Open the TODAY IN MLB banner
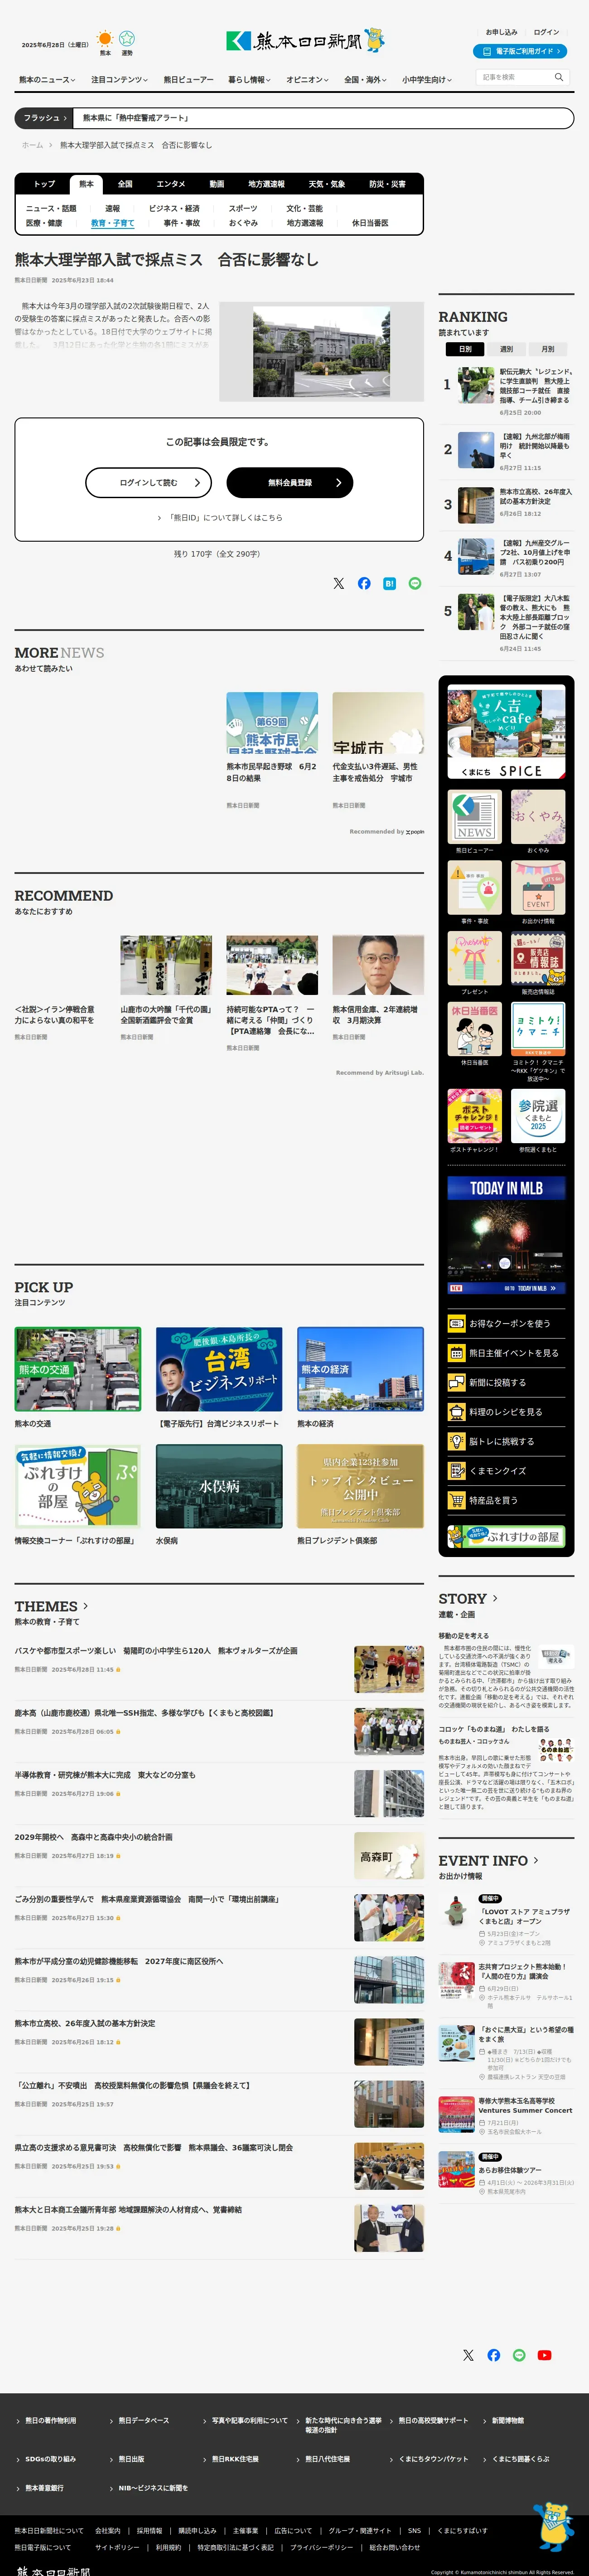The image size is (589, 2576). point(506,1235)
